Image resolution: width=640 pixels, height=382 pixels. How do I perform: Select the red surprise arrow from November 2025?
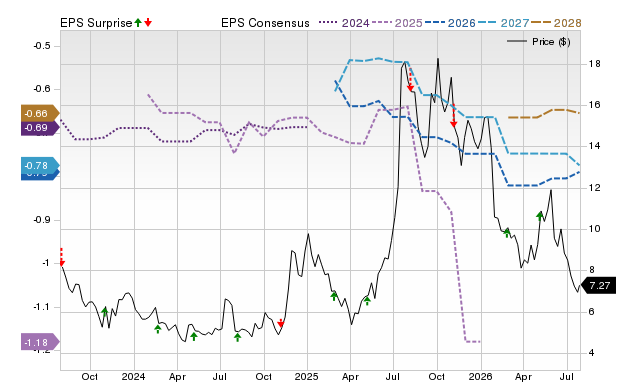tap(453, 115)
